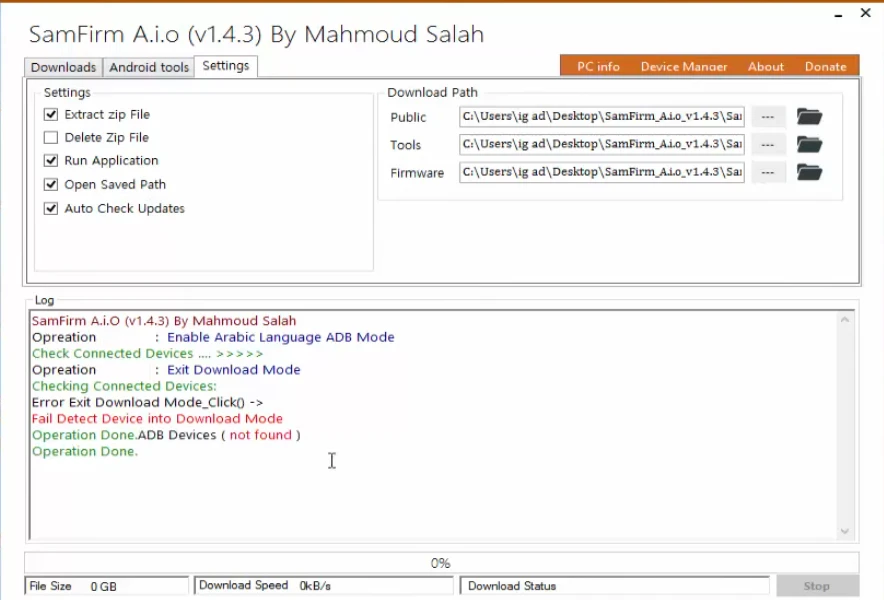Switch to the Downloads tab

point(62,67)
